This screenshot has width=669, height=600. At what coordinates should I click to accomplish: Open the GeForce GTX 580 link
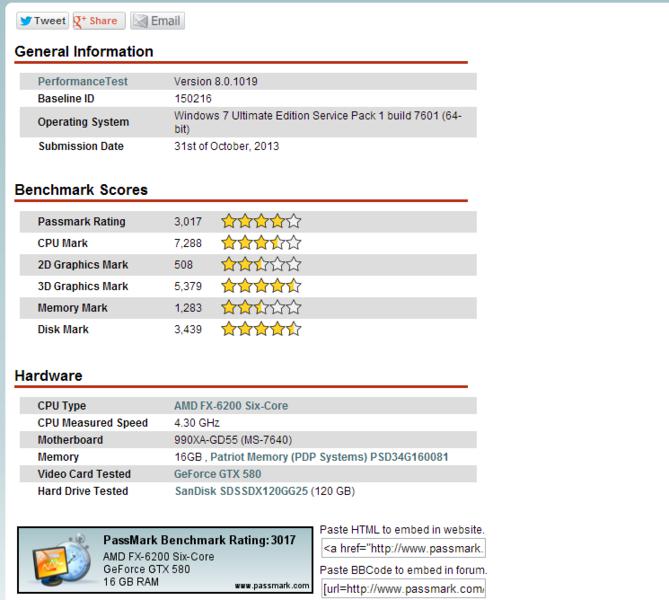pos(218,474)
